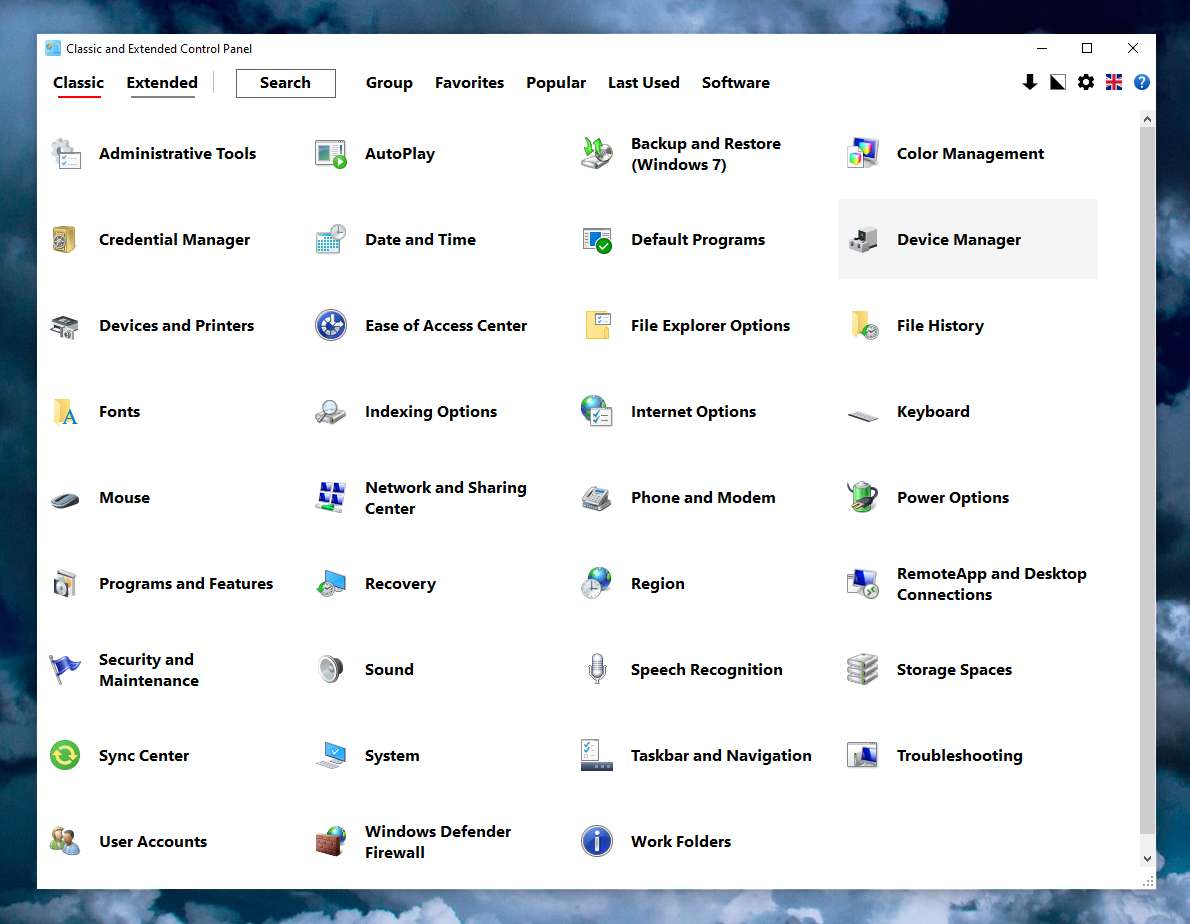Click the Ease of Access Center icon
Image resolution: width=1190 pixels, height=924 pixels.
[x=331, y=325]
